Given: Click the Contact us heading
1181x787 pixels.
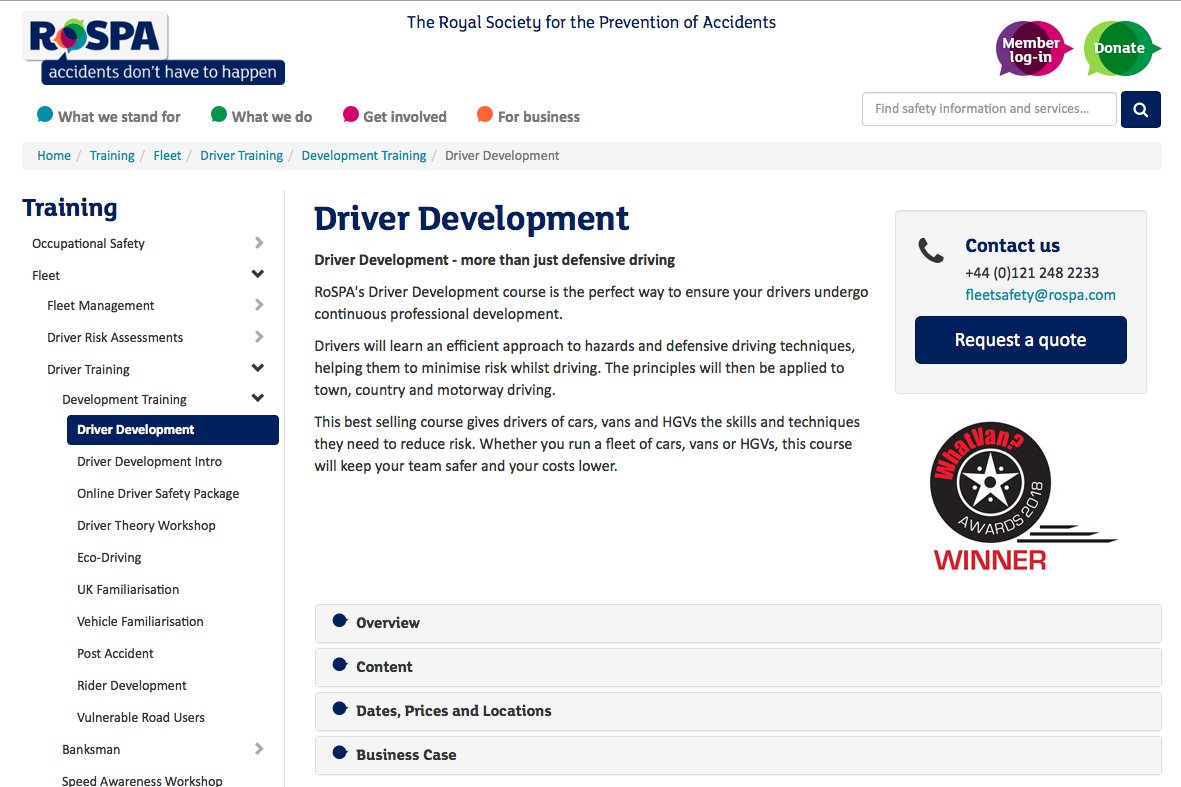Looking at the screenshot, I should [1012, 246].
